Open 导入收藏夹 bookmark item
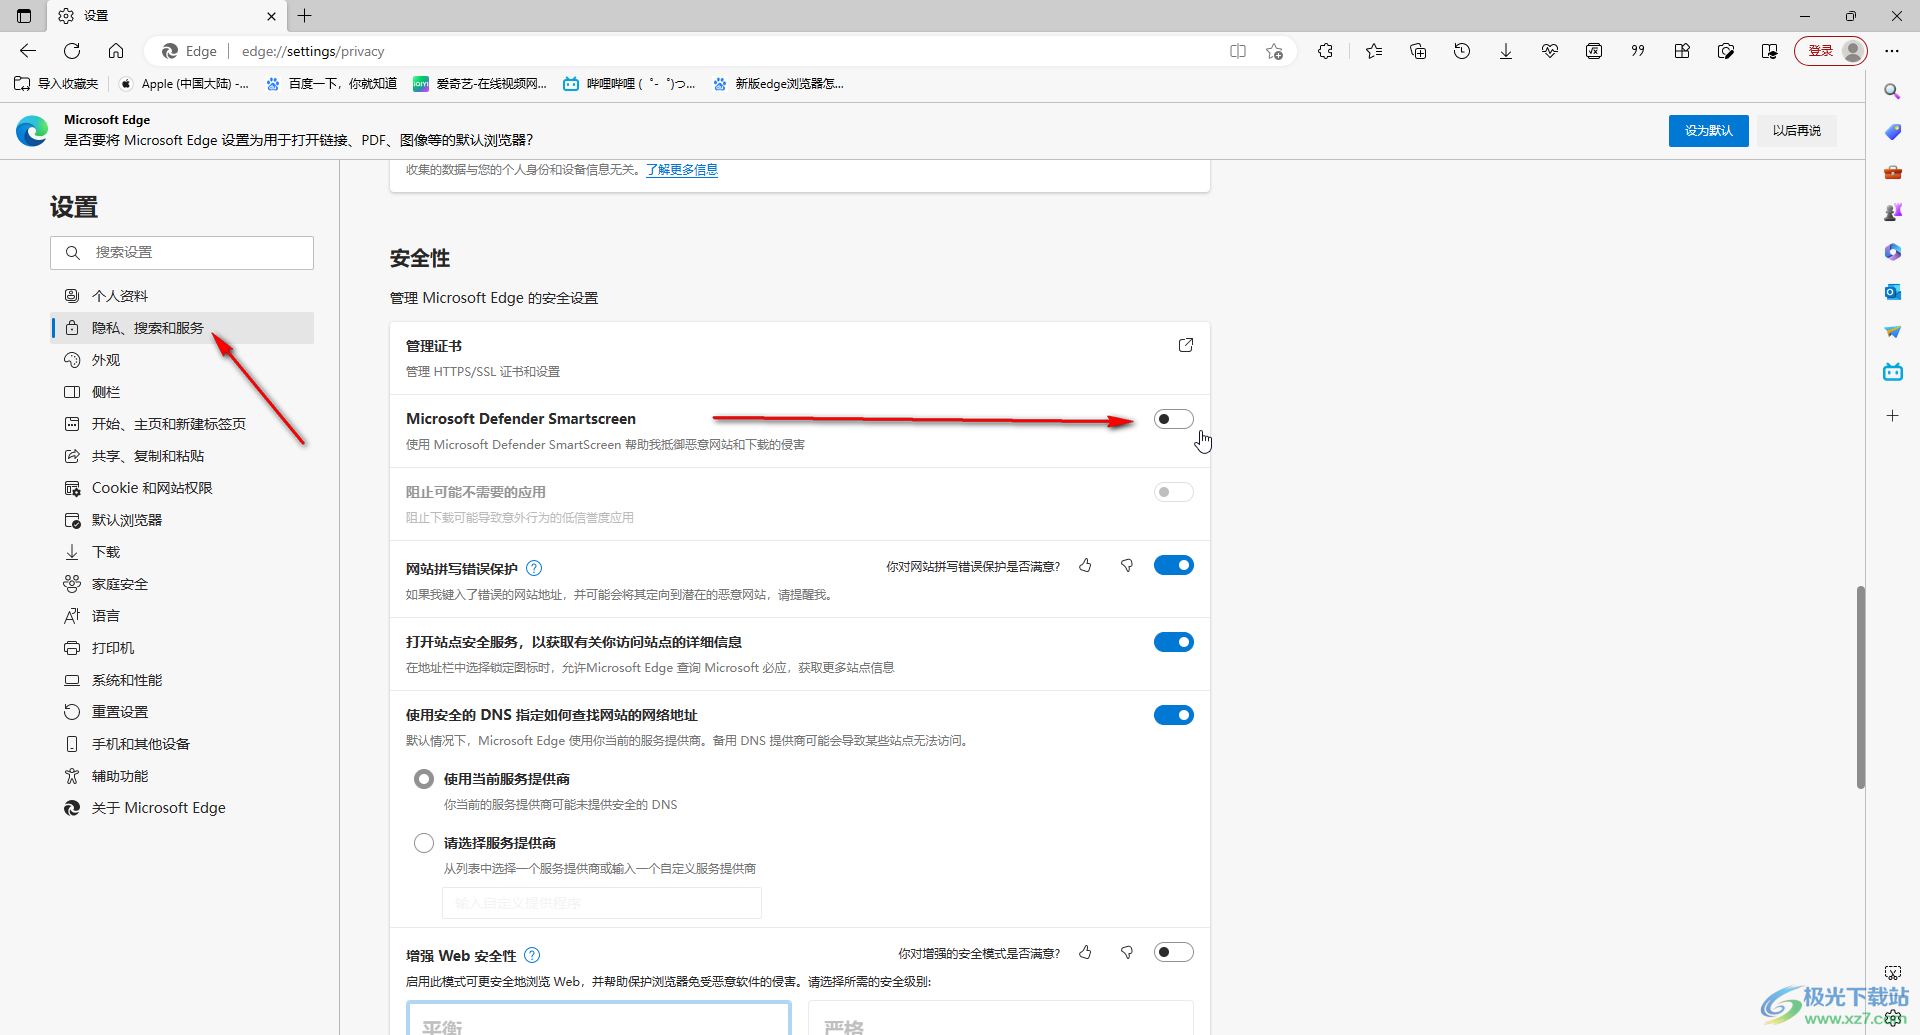This screenshot has height=1035, width=1920. coord(57,84)
